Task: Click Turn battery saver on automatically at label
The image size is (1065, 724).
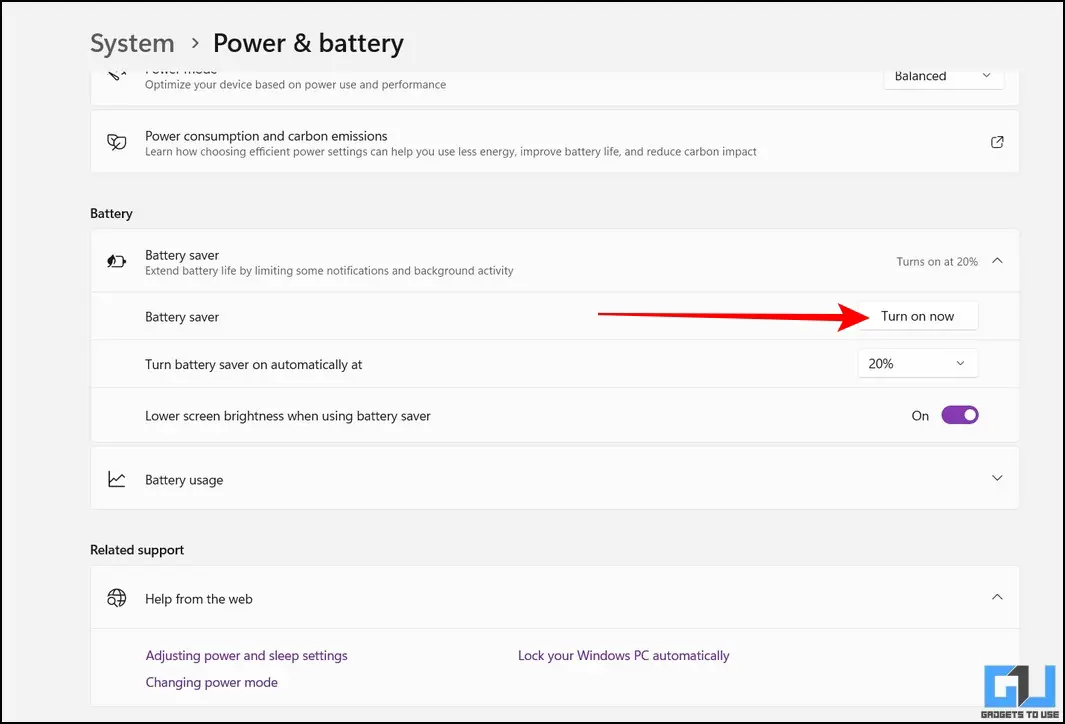Action: [253, 365]
